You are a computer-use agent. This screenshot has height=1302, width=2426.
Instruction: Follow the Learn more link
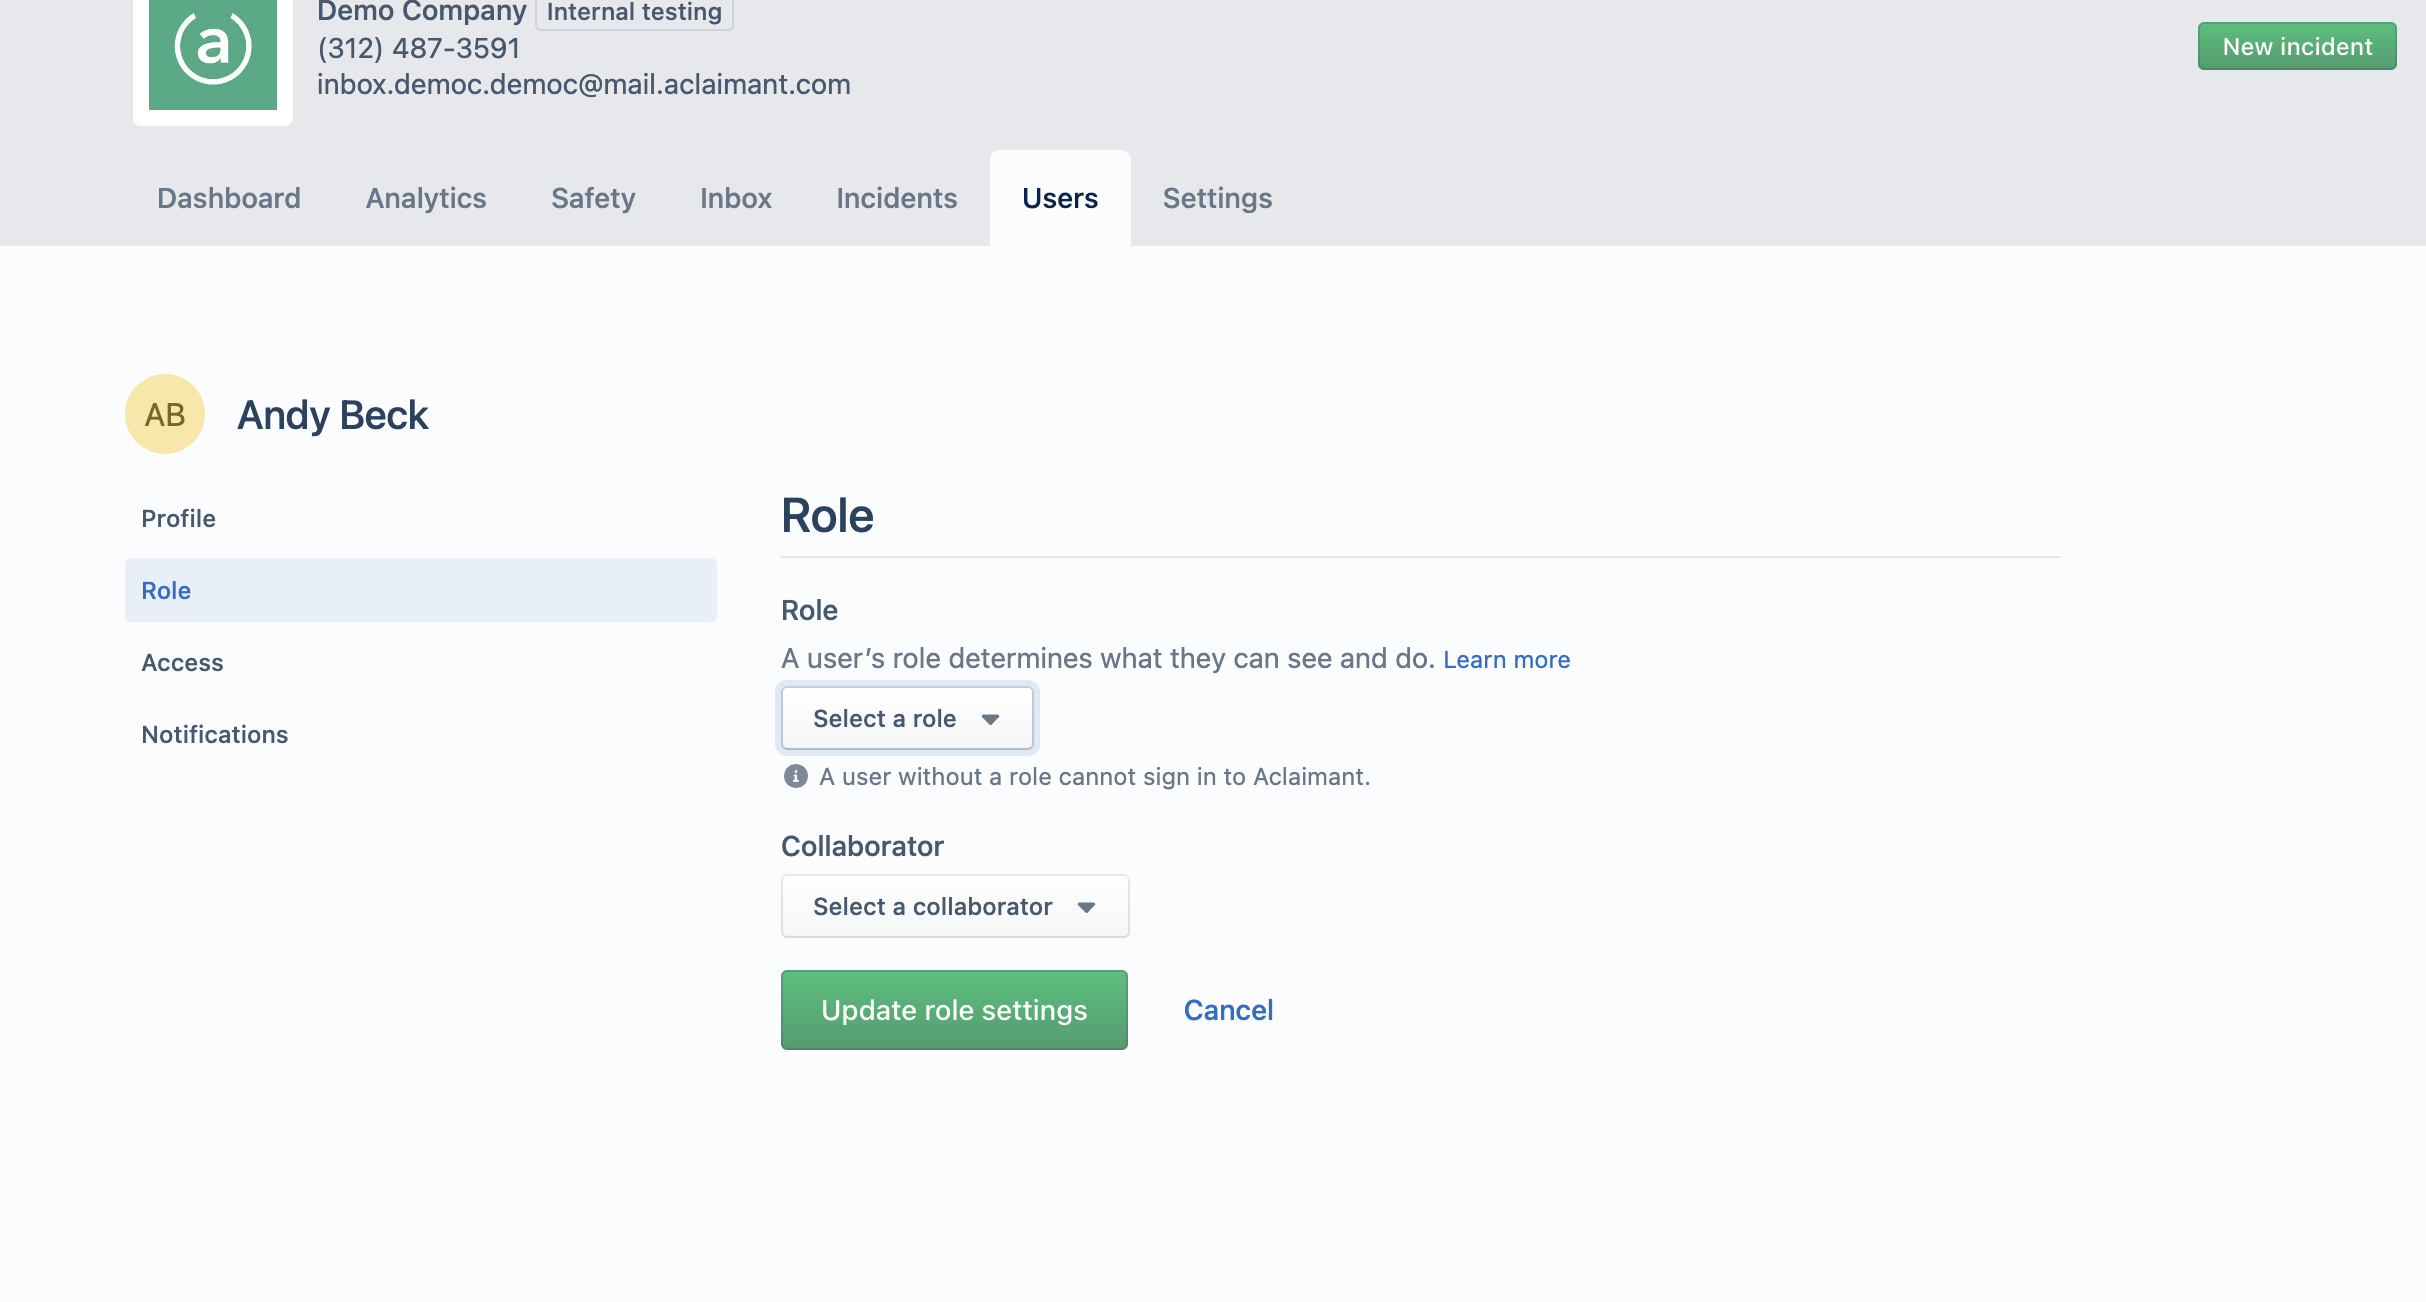pos(1506,660)
